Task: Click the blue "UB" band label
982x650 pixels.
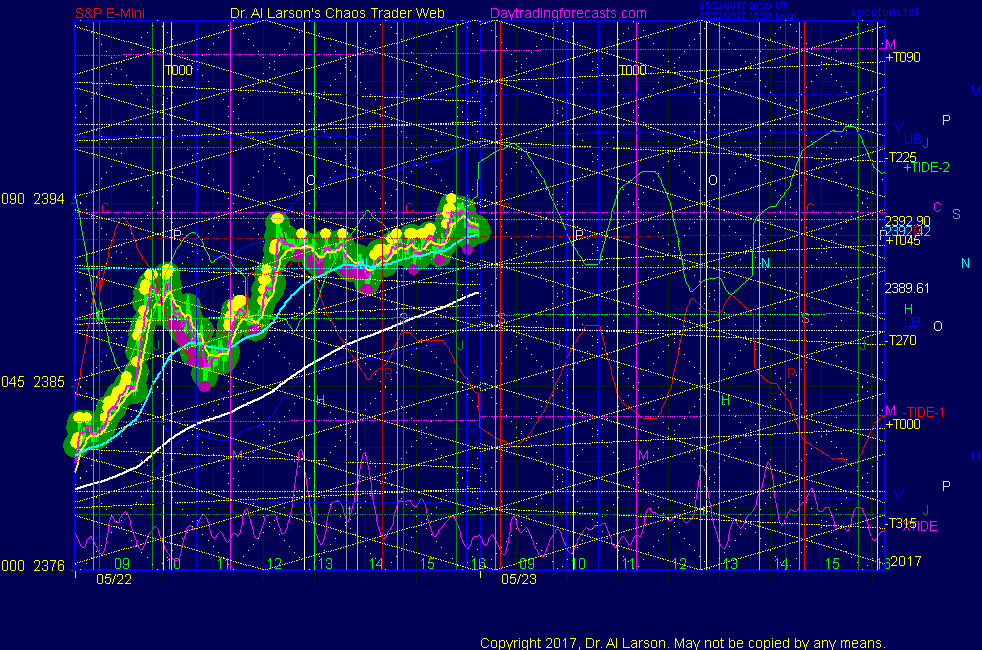Action: pos(913,139)
